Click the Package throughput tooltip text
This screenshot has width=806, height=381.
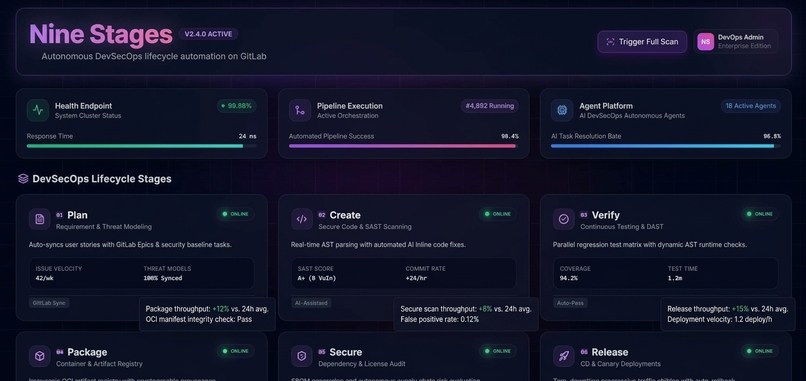(x=207, y=309)
